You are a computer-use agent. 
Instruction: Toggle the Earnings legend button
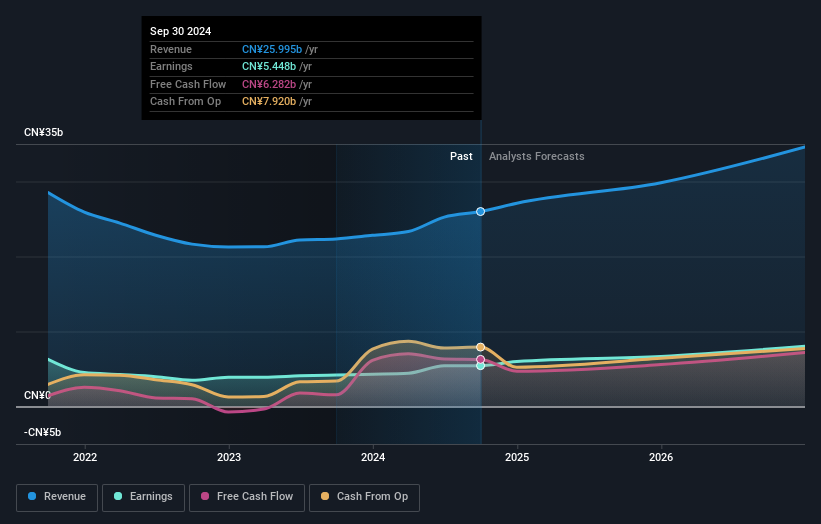(143, 497)
